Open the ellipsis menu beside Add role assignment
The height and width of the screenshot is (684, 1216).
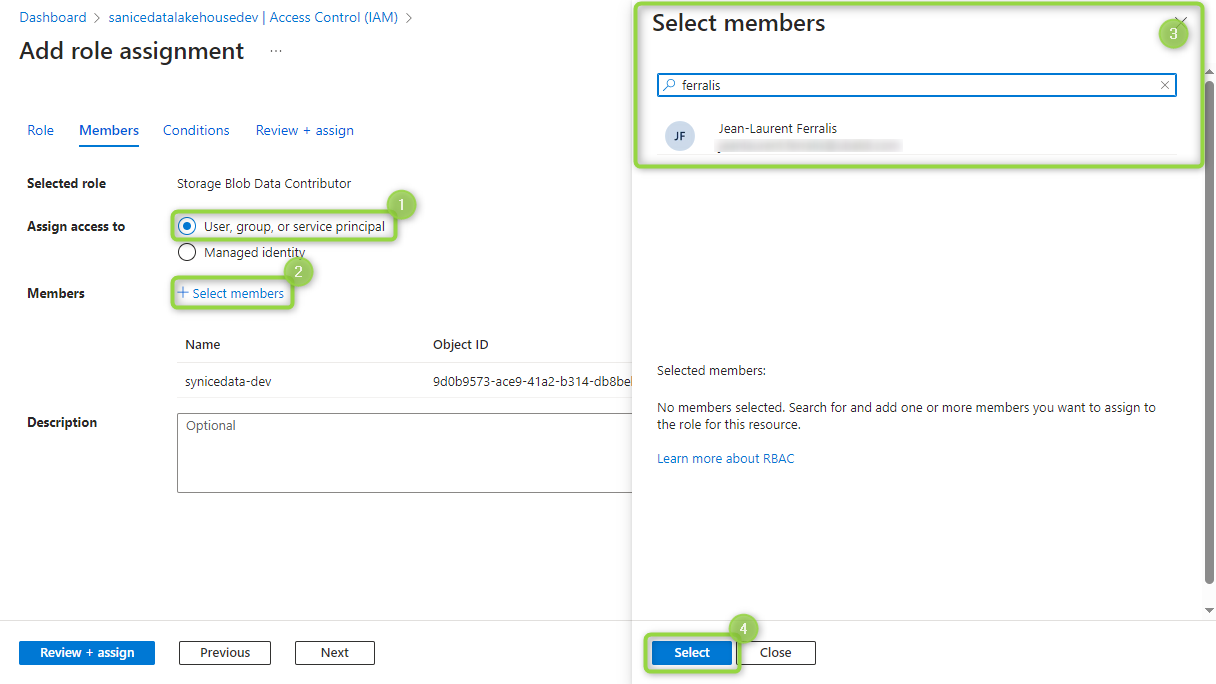point(276,51)
